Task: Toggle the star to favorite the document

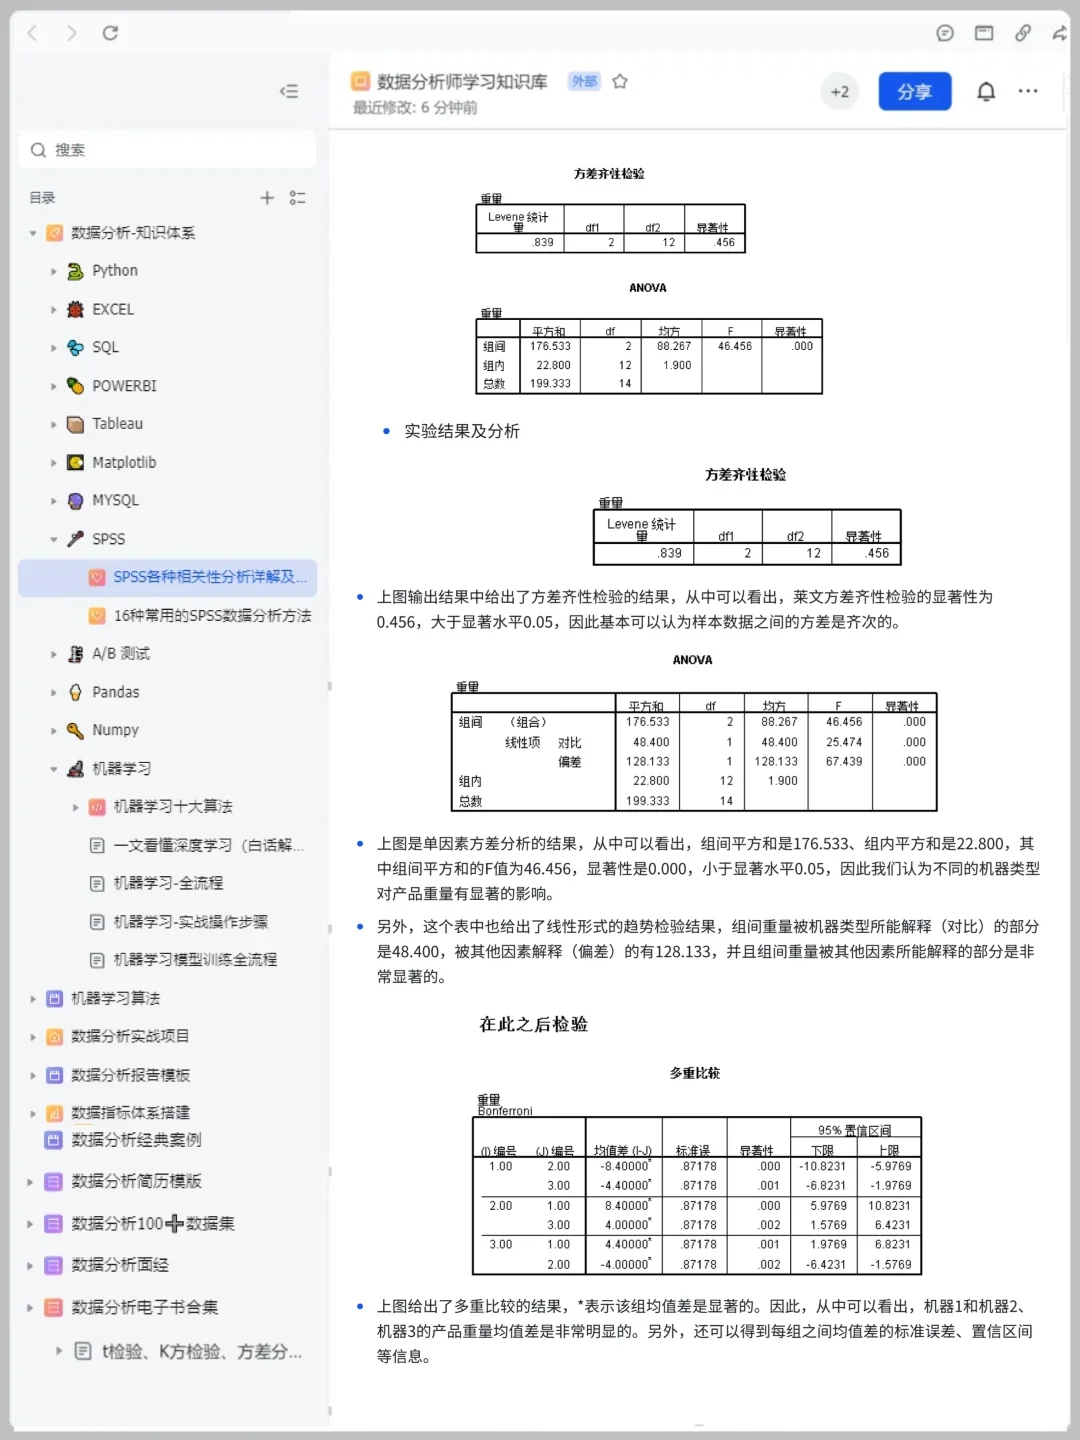Action: point(620,82)
